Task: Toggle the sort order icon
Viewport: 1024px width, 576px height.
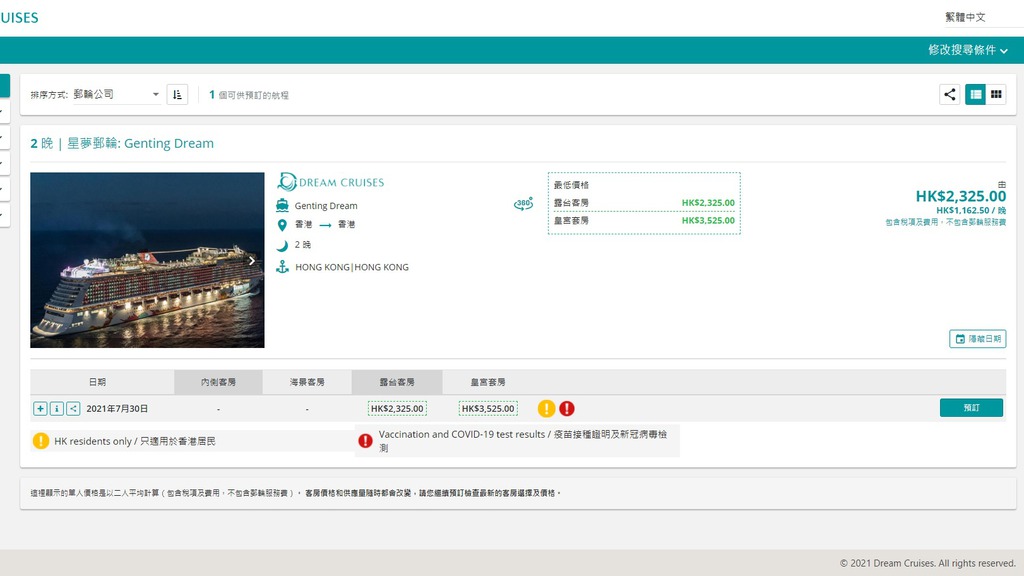Action: [177, 95]
